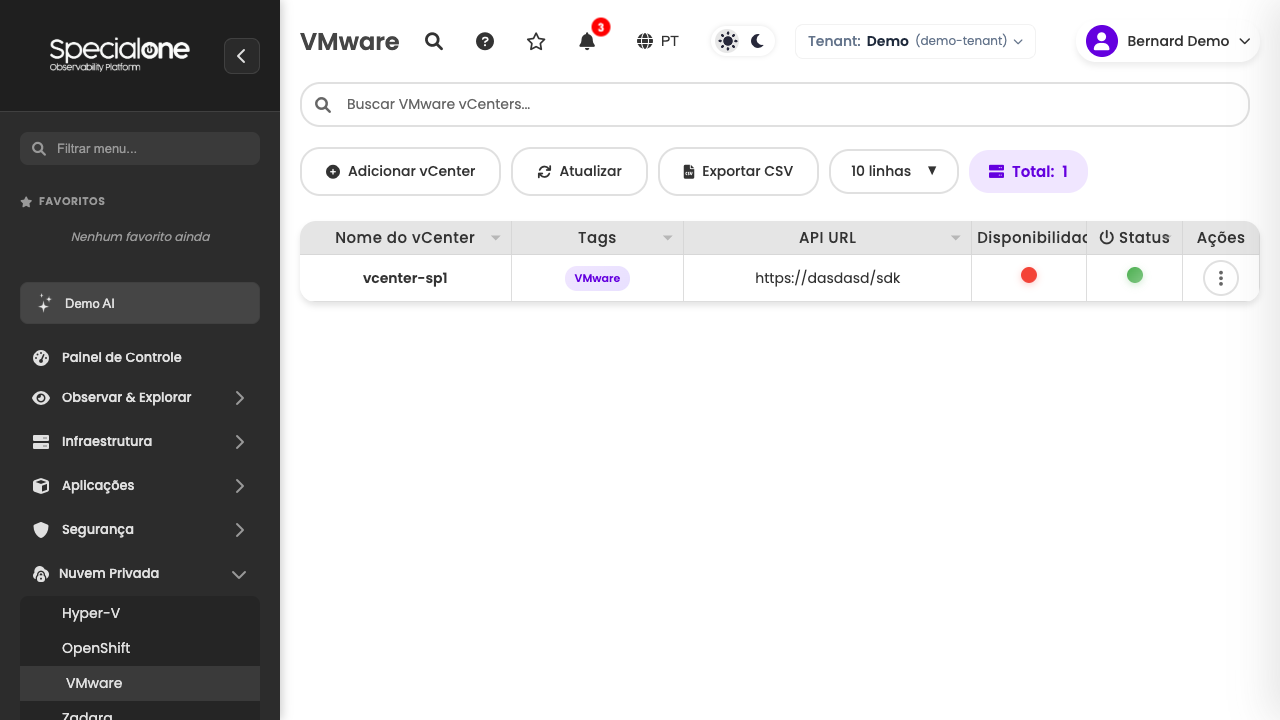Open Nome do vCenter column filter arrow

(495, 238)
